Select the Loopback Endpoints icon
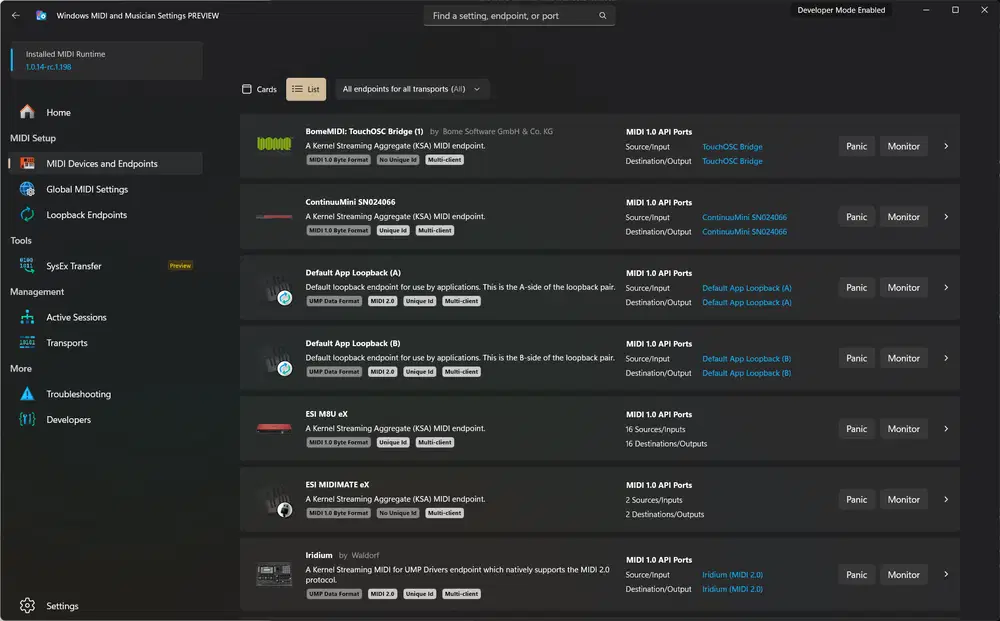This screenshot has width=1000, height=621. click(27, 214)
